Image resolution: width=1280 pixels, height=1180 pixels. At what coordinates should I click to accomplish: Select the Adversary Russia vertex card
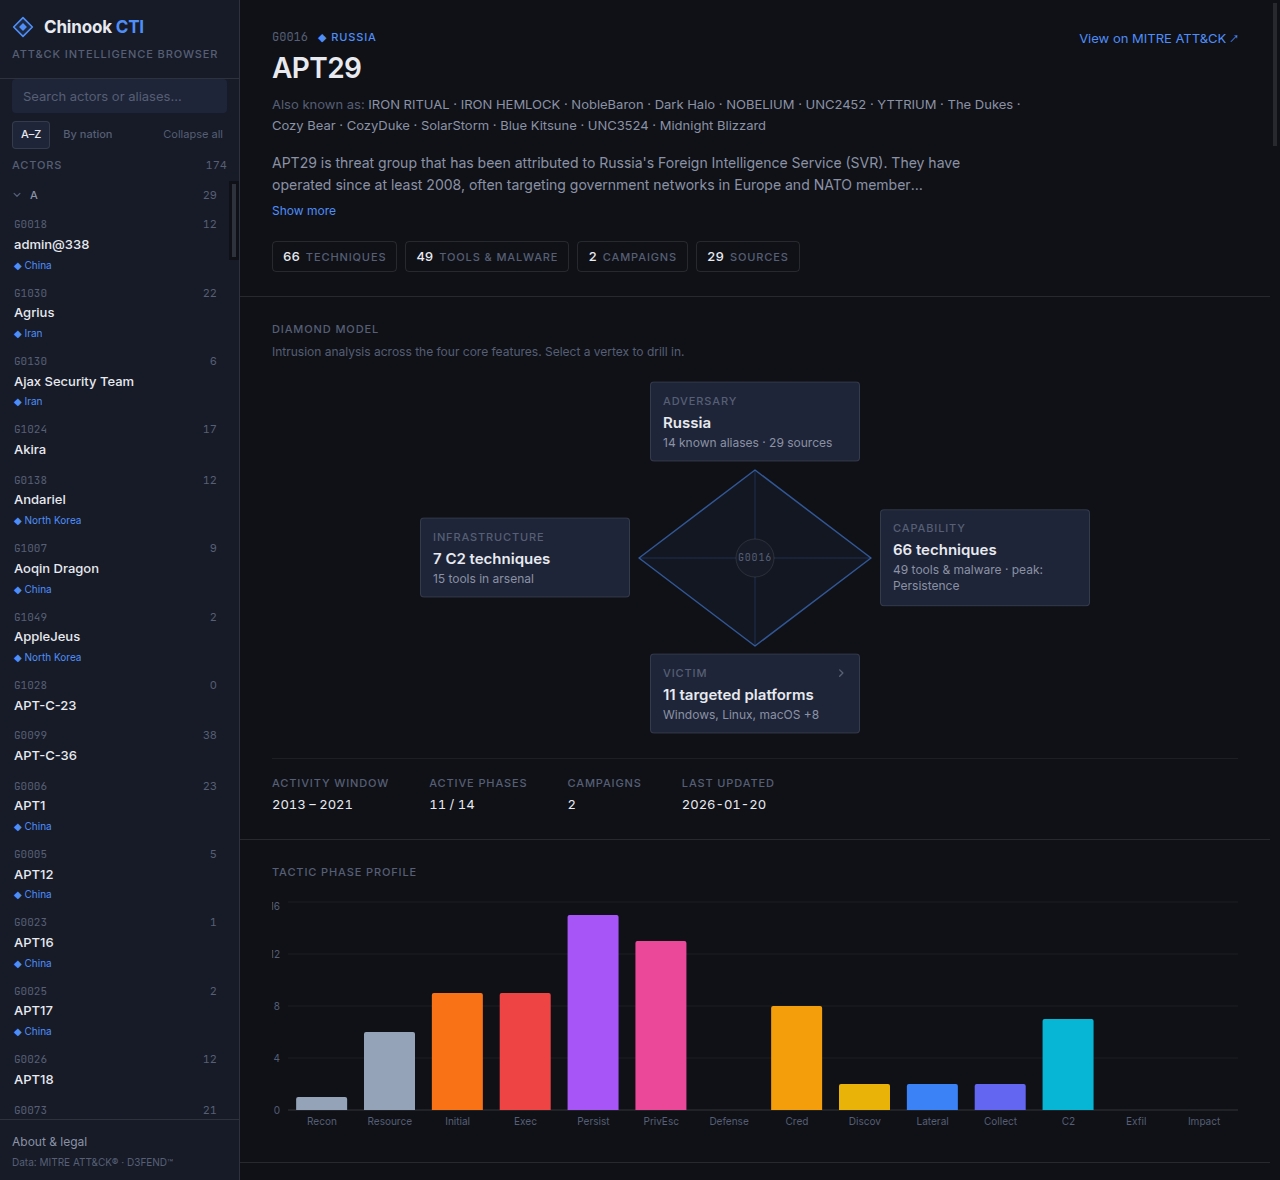[x=755, y=421]
